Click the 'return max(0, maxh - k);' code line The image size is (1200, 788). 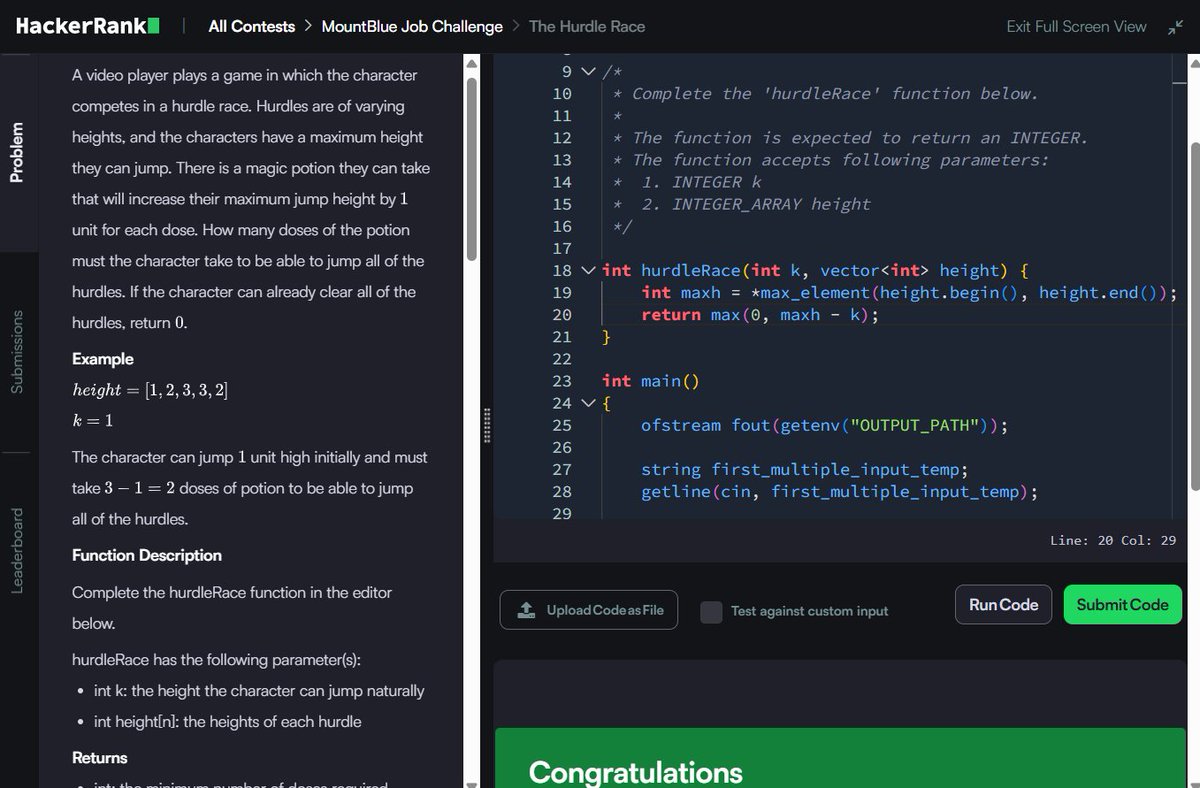760,314
